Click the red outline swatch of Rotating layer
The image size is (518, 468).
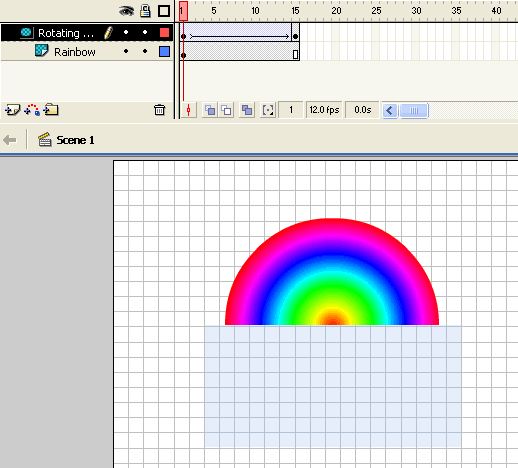164,32
